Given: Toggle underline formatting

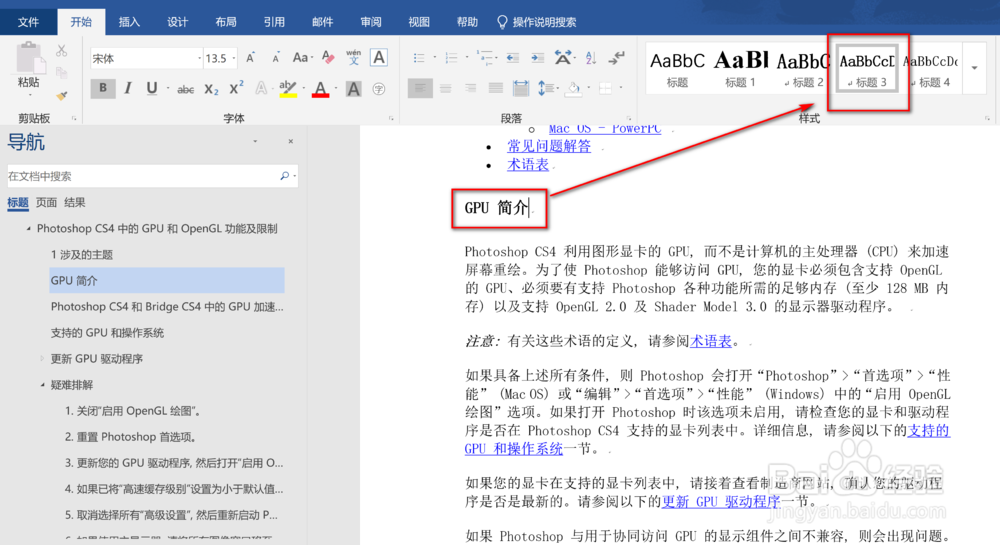Looking at the screenshot, I should (x=152, y=89).
